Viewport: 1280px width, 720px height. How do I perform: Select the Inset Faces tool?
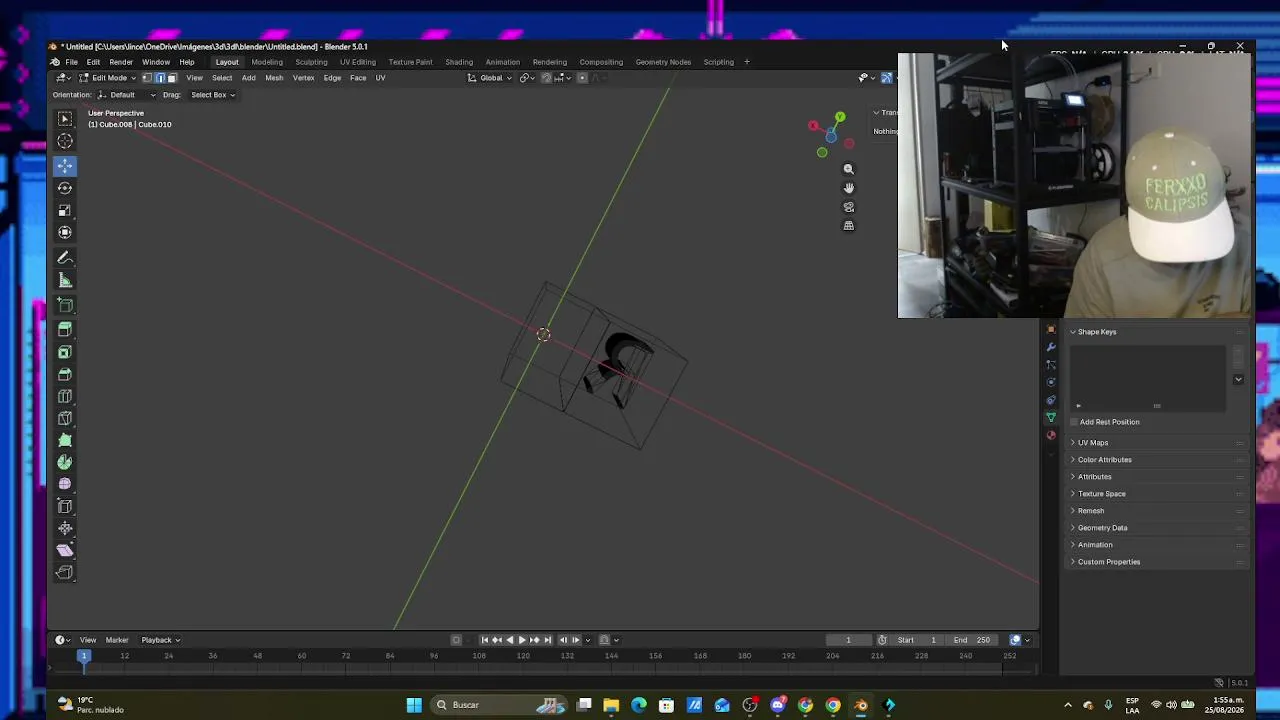[65, 352]
